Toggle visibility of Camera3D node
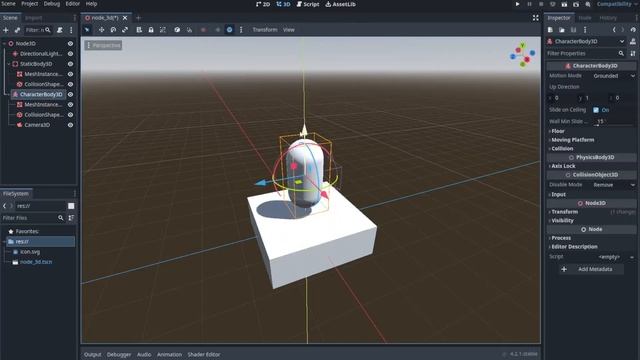This screenshot has height=360, width=640. [x=70, y=125]
